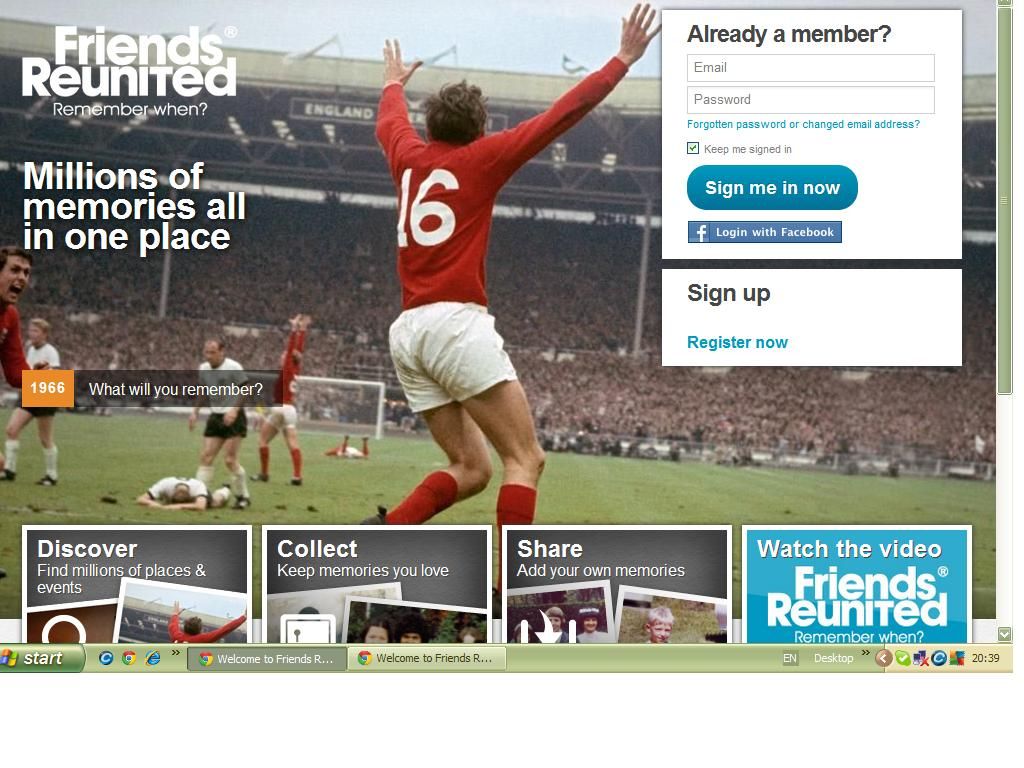Click the green shield tray icon
The image size is (1024, 768).
(x=903, y=658)
